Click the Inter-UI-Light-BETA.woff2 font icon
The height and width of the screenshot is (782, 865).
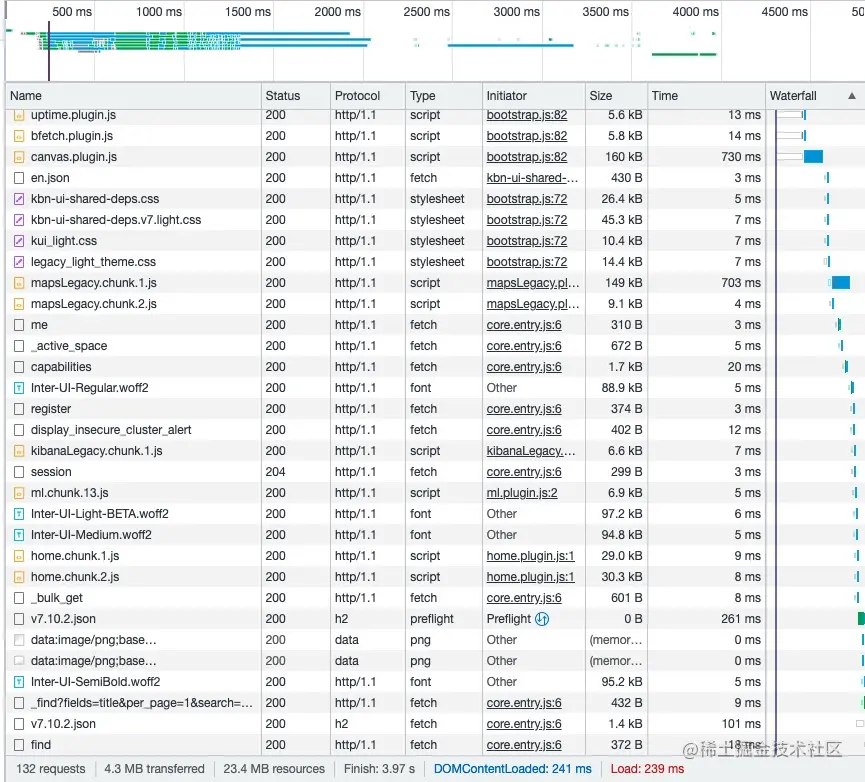point(19,514)
